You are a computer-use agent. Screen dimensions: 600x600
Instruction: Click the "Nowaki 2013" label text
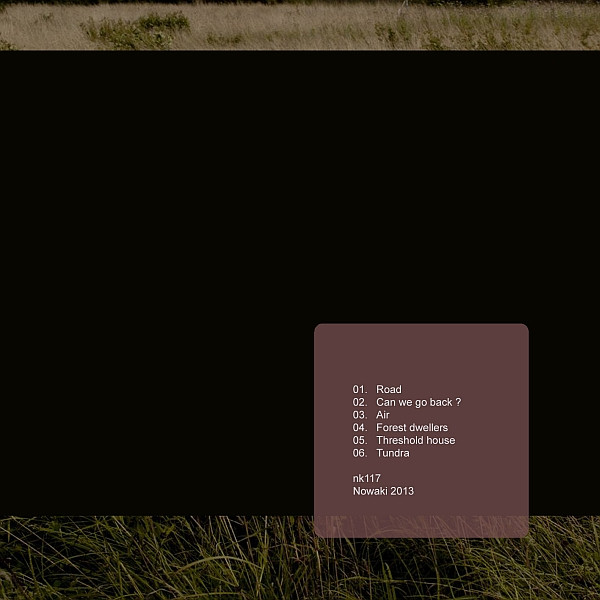(x=383, y=492)
